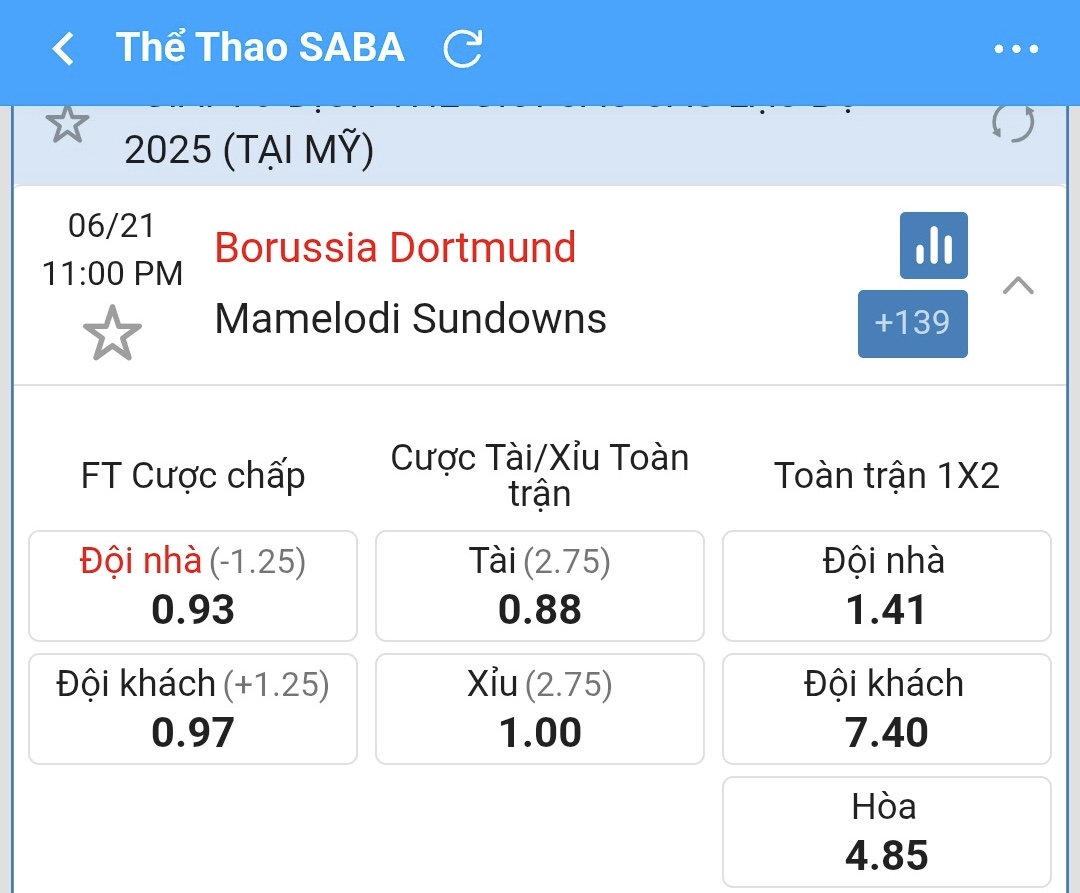
Task: Tap the back arrow in header
Action: pyautogui.click(x=63, y=49)
